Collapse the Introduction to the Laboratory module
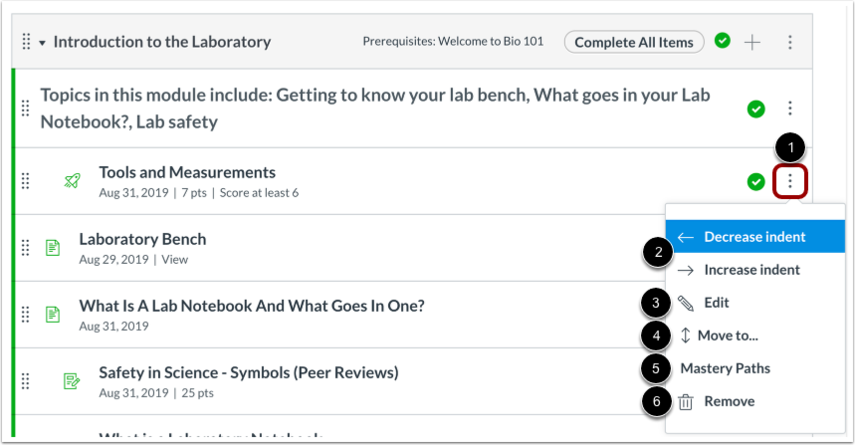The height and width of the screenshot is (445, 855). [x=42, y=43]
